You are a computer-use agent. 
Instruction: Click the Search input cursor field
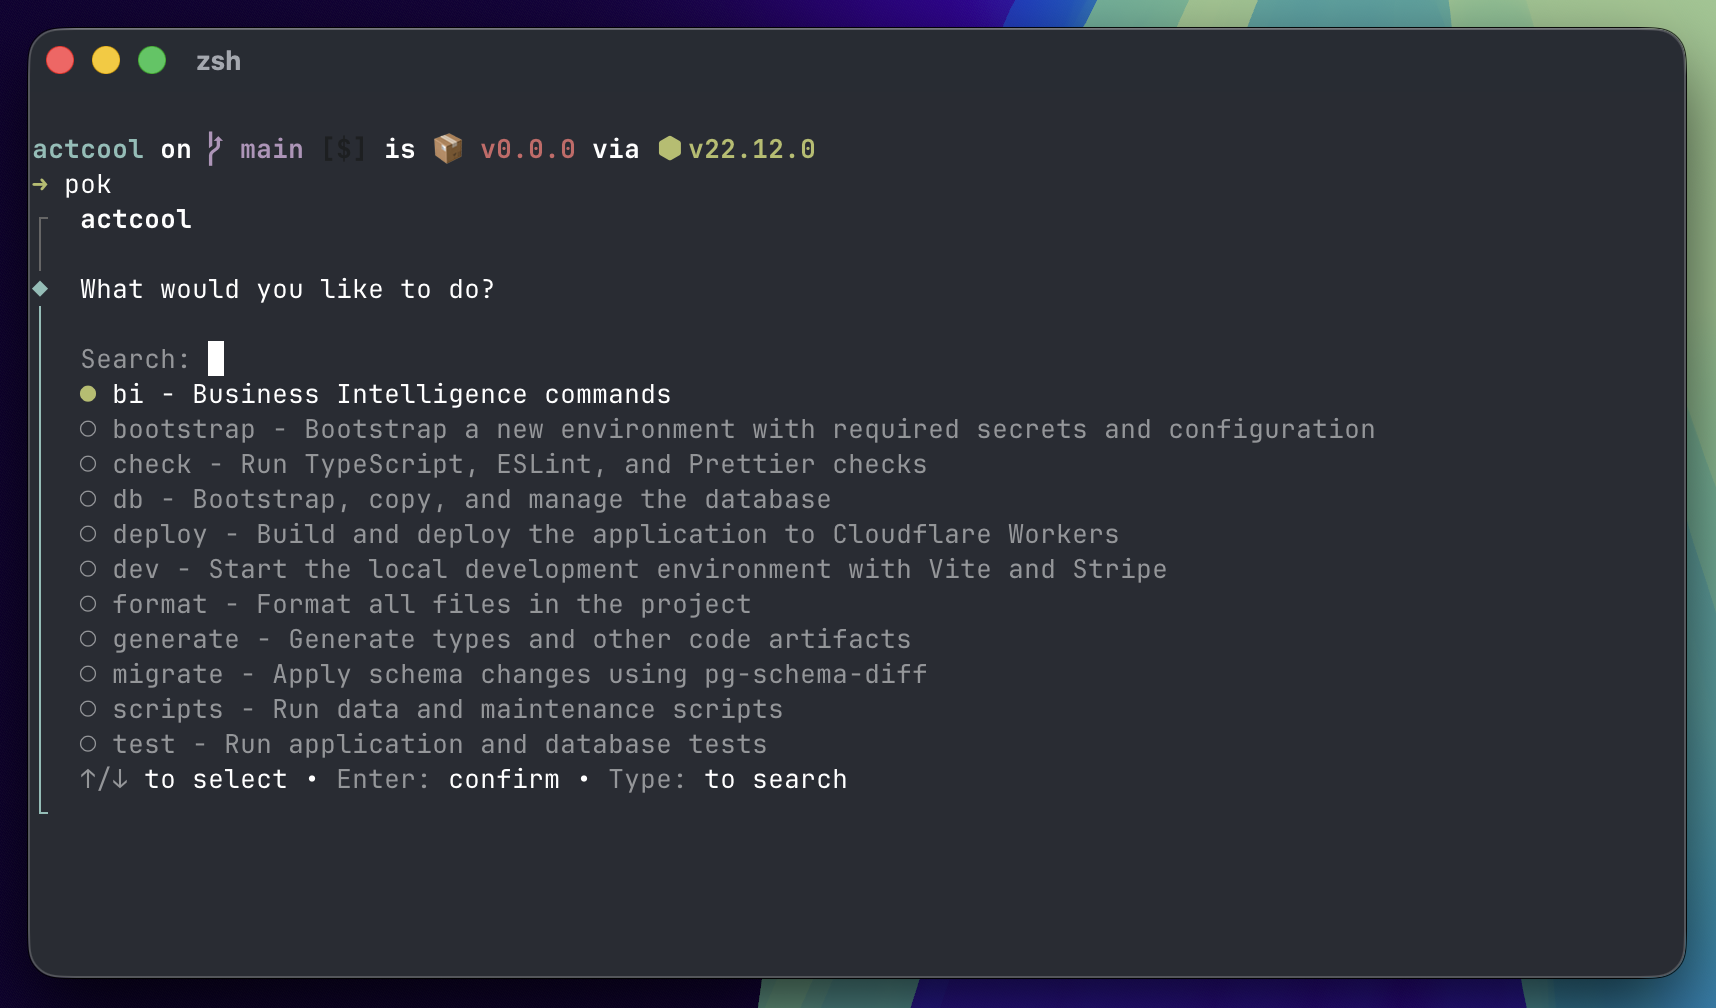216,359
